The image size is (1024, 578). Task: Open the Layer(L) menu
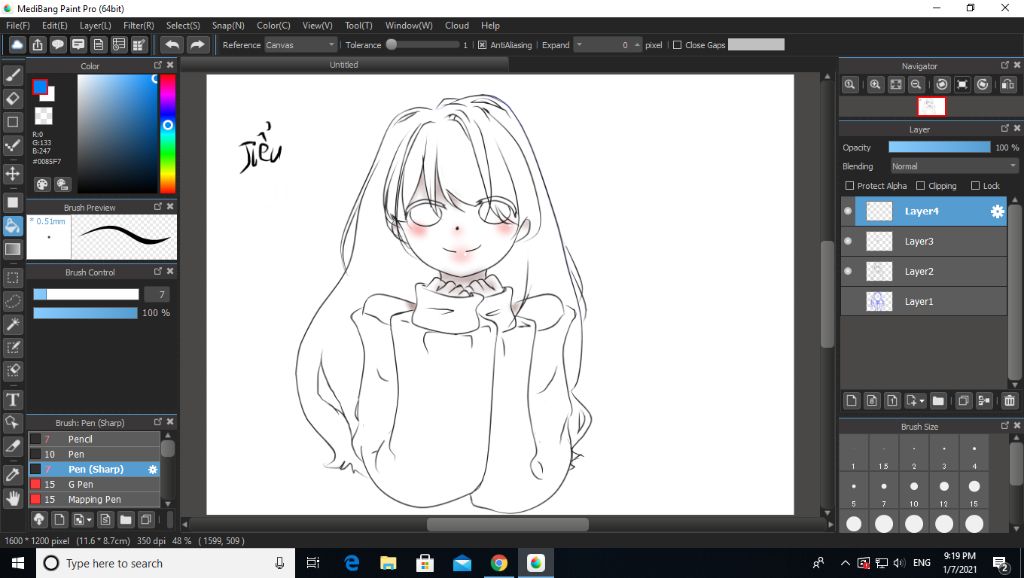95,25
